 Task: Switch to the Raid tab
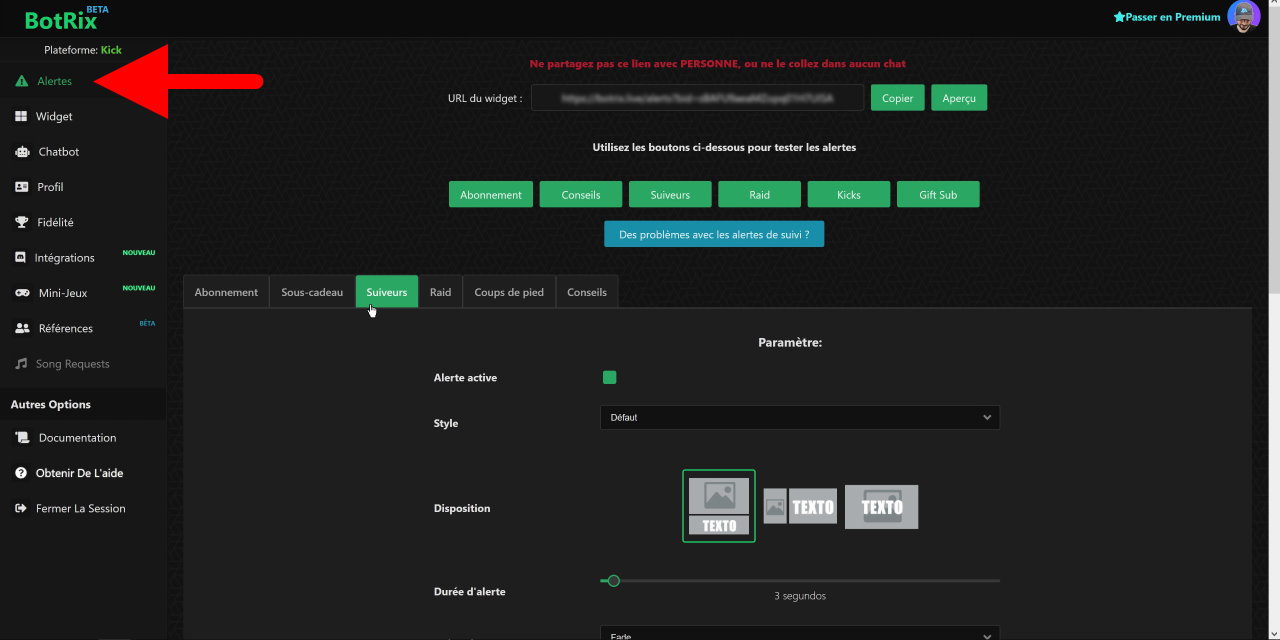click(441, 292)
